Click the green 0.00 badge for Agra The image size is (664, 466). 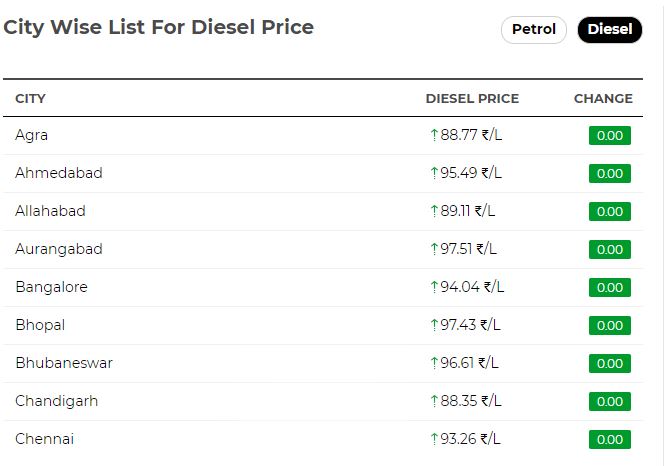(x=610, y=136)
